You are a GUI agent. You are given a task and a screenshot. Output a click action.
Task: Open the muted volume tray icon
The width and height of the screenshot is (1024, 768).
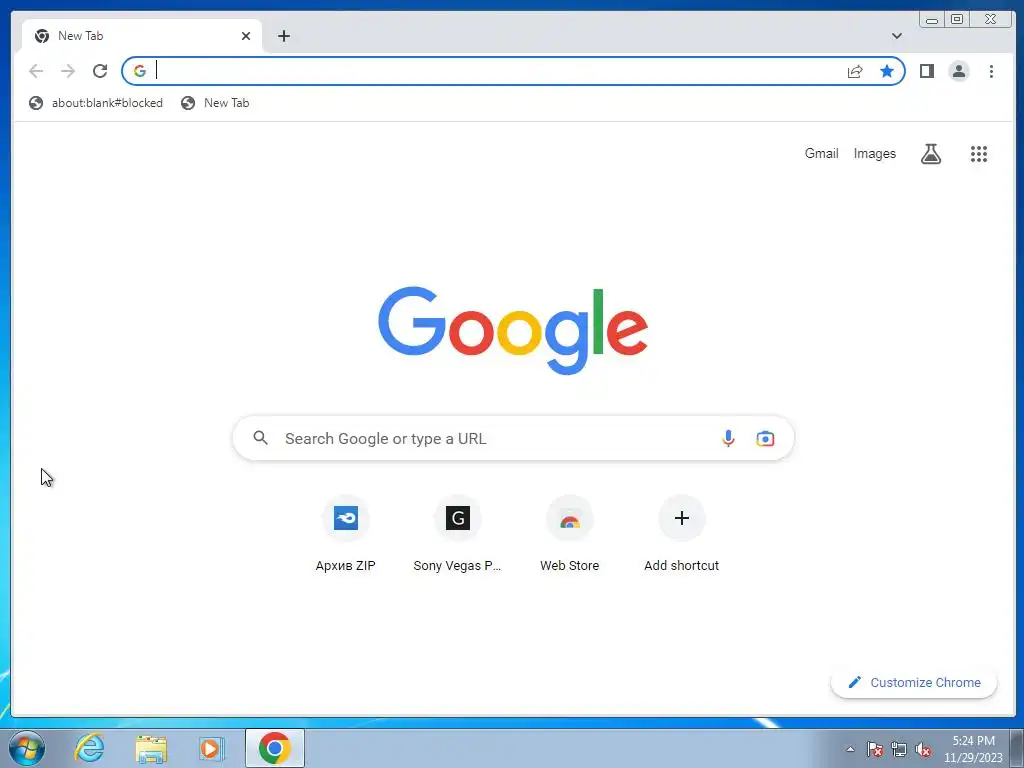(x=923, y=749)
